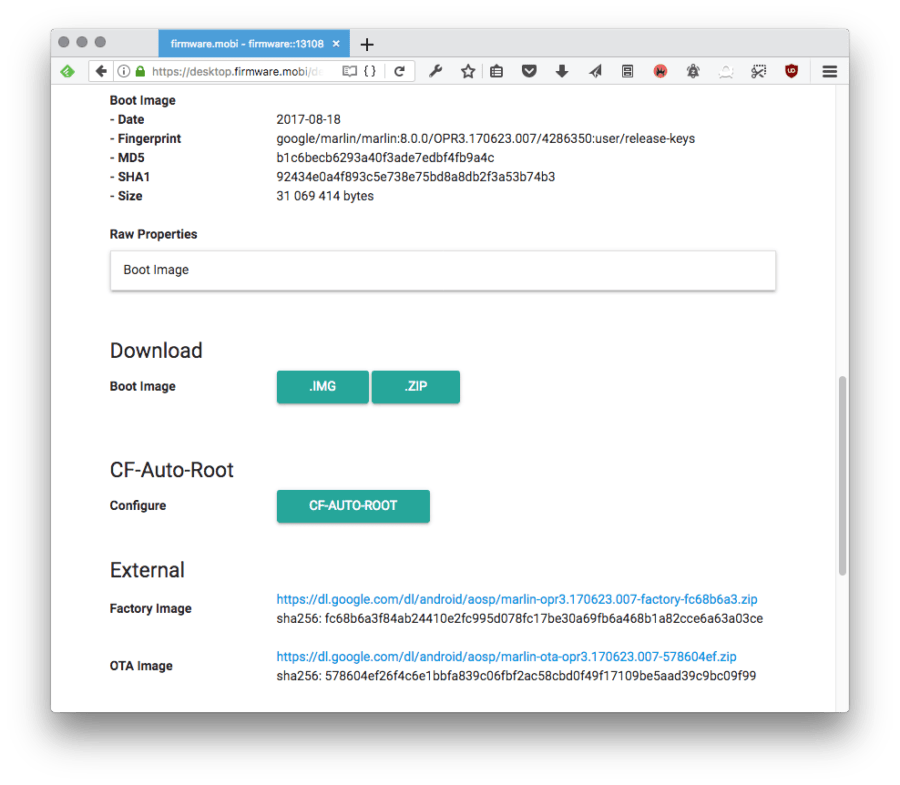Click the green diamond extension icon
The width and height of the screenshot is (900, 785).
tap(68, 71)
